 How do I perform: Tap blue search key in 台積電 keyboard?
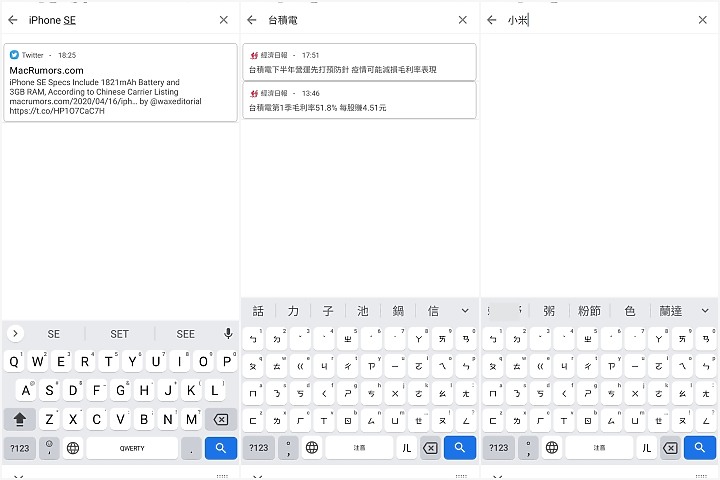coord(460,447)
